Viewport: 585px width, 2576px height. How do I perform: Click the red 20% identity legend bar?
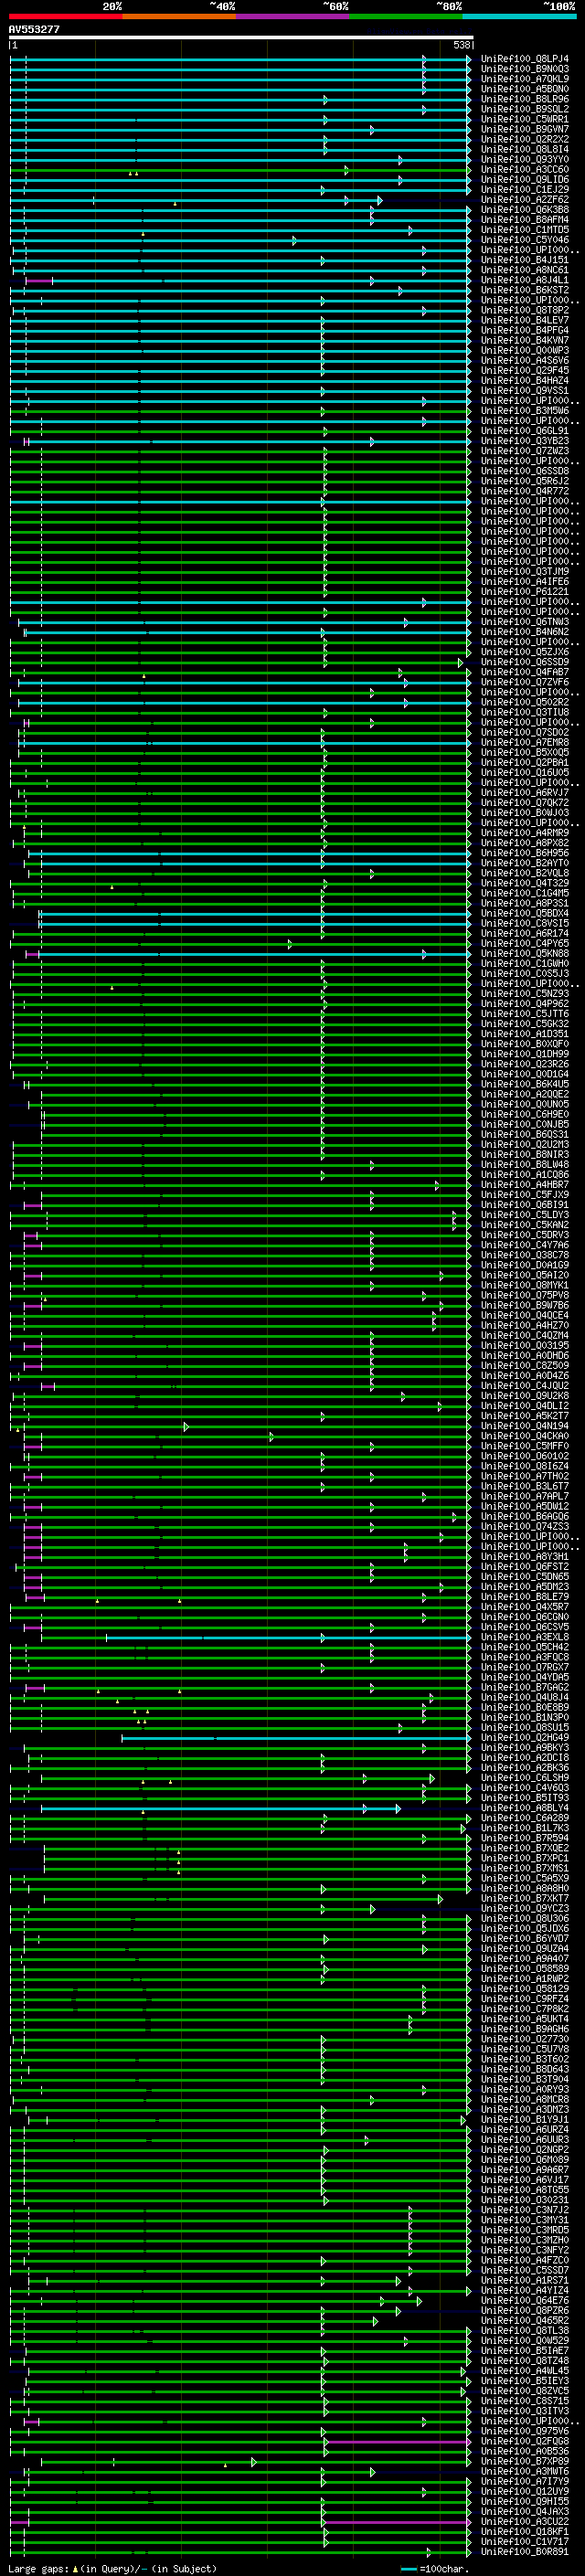tap(66, 16)
